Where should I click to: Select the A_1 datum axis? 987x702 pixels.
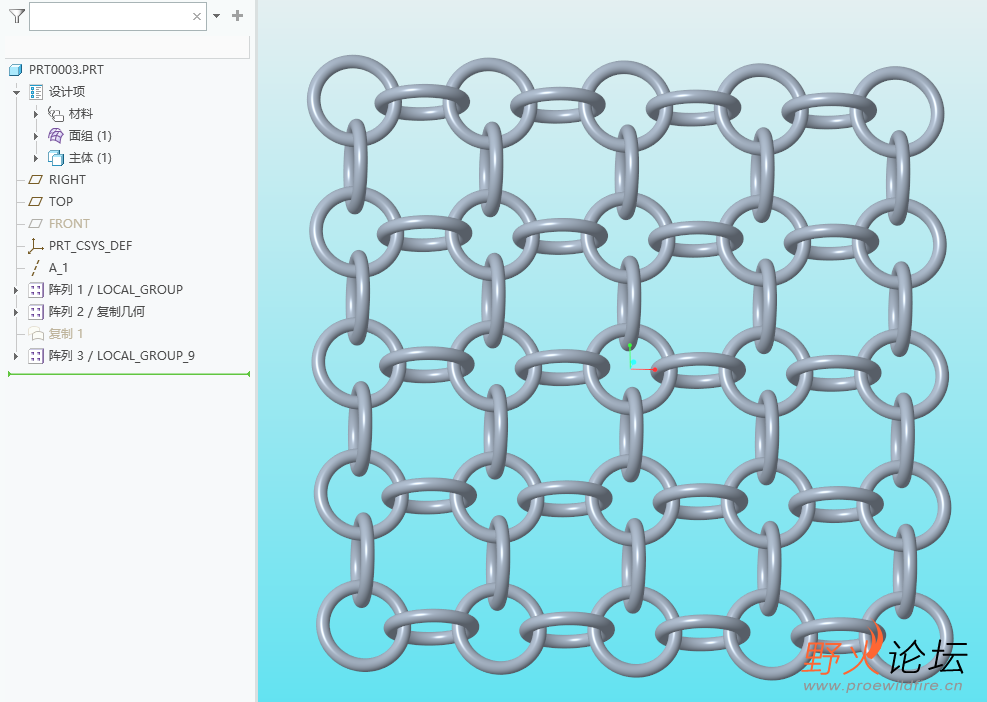pos(59,268)
